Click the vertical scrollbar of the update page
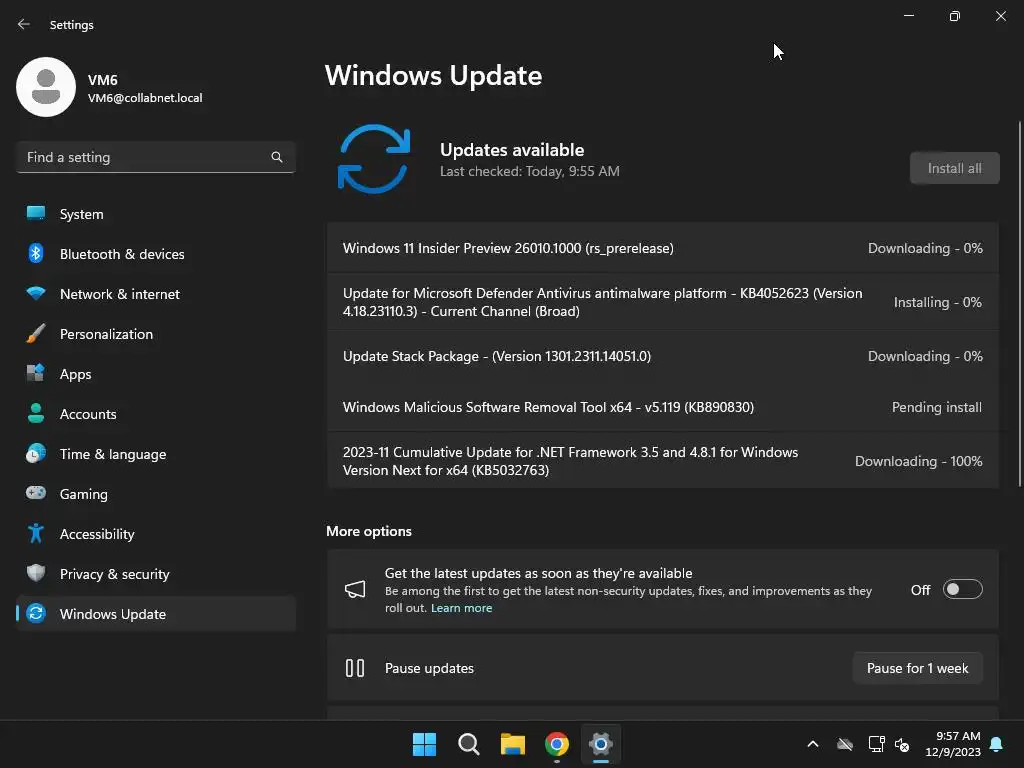Image resolution: width=1024 pixels, height=768 pixels. (1019, 304)
